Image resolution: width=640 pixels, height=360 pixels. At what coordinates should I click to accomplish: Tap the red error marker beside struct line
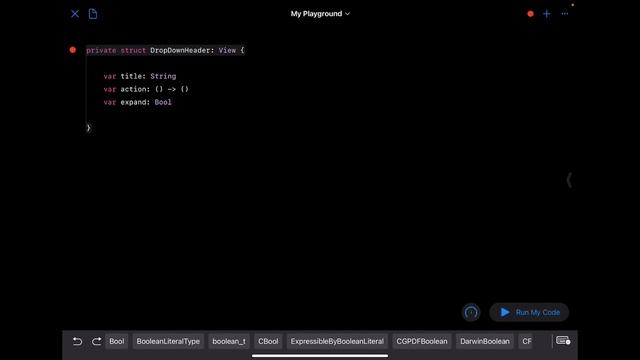[73, 50]
